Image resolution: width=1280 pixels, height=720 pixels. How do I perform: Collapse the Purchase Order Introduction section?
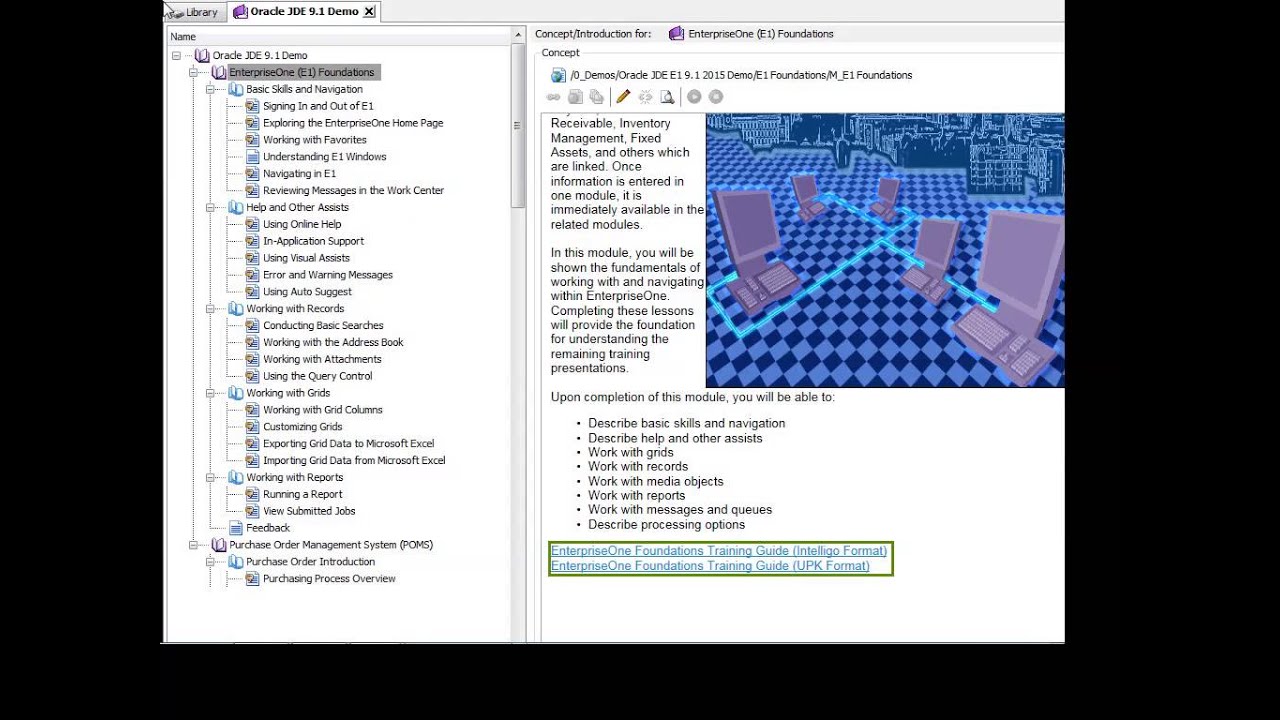210,562
